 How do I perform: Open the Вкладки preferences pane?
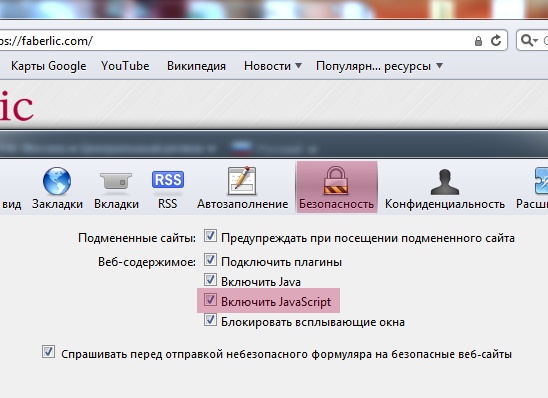coord(116,189)
